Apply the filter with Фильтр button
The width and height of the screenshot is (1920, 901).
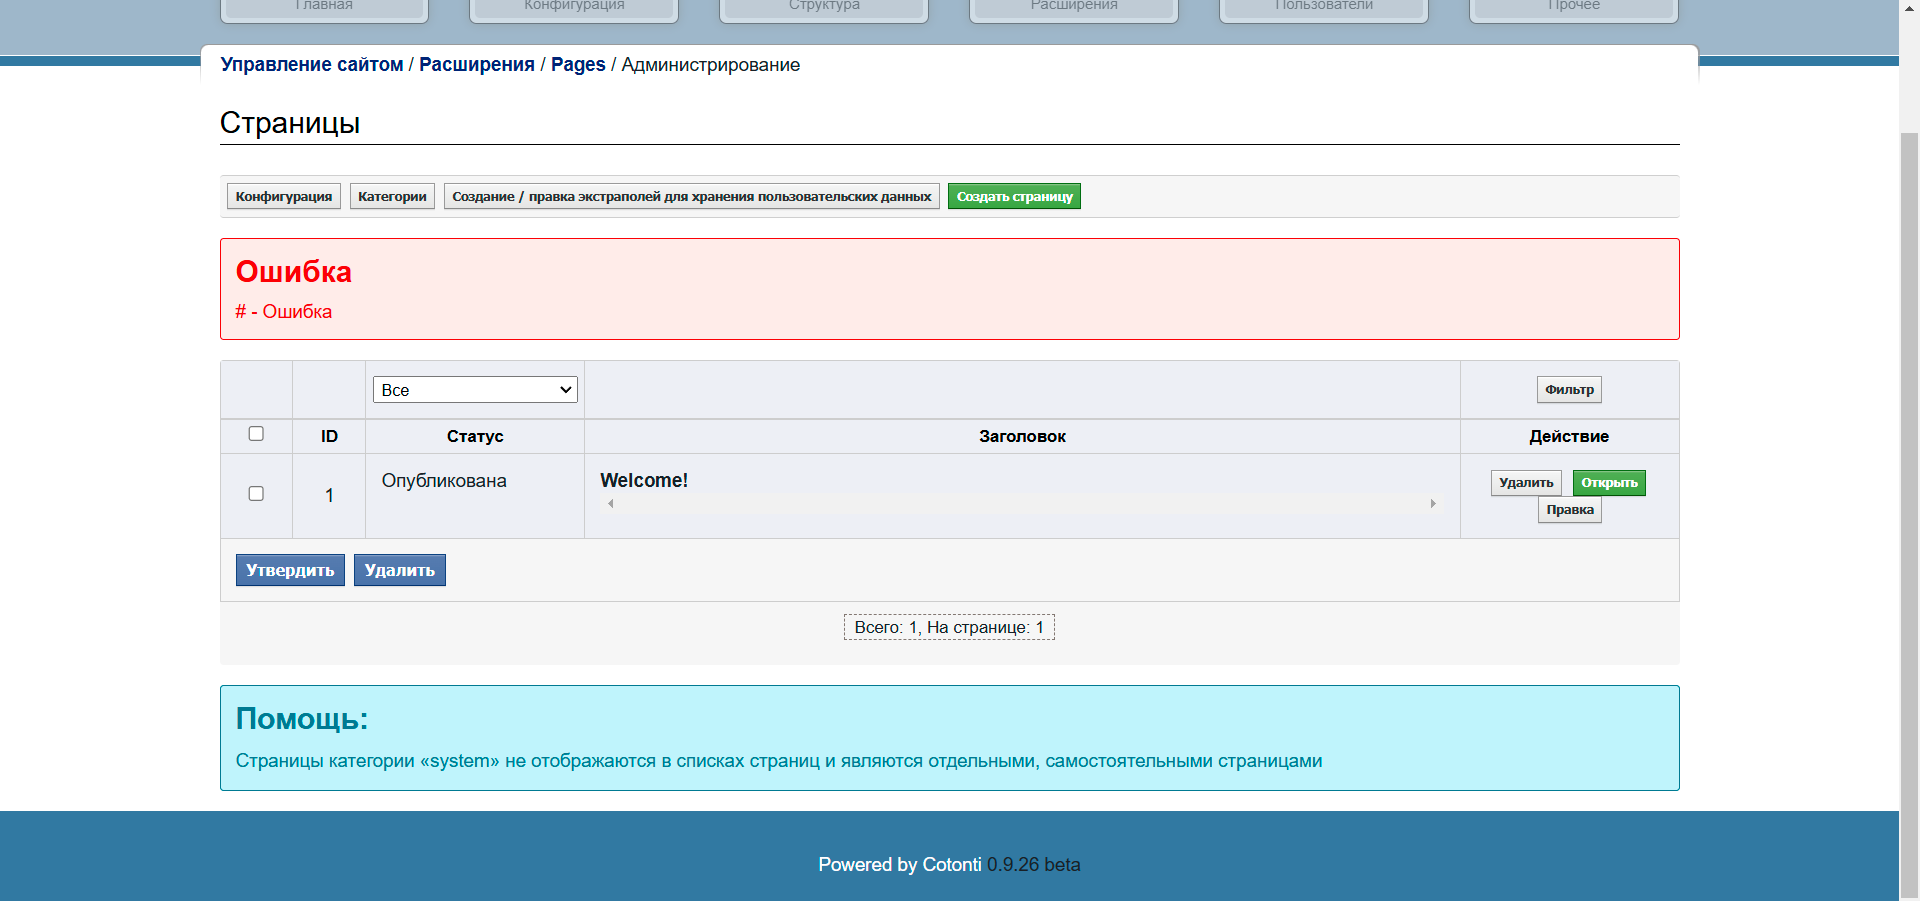1568,390
